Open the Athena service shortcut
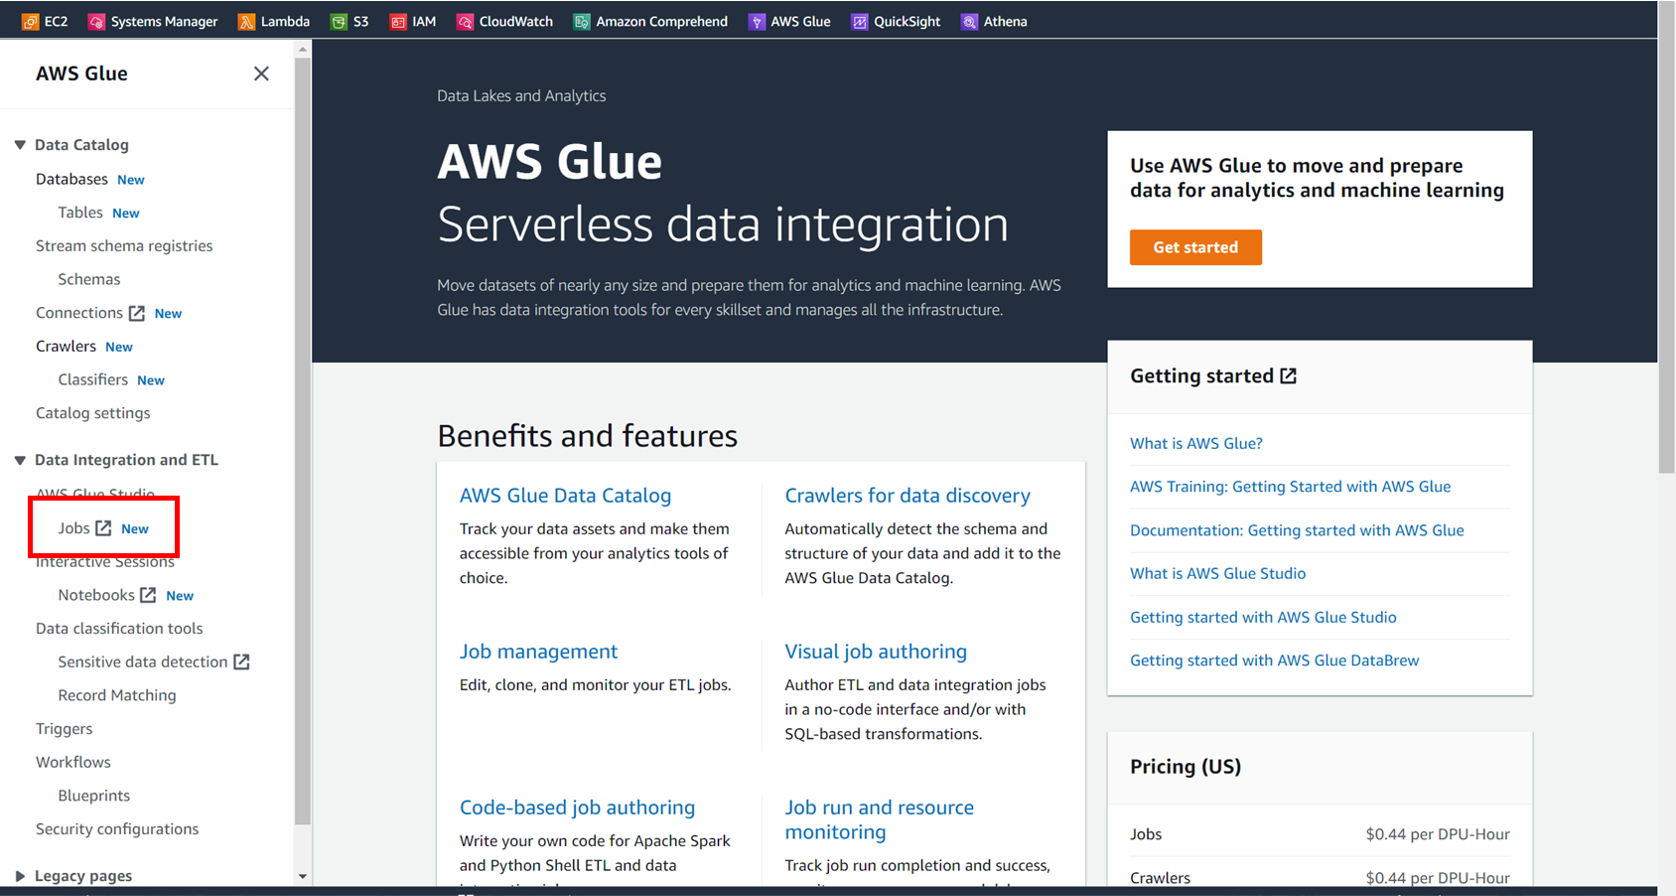The height and width of the screenshot is (896, 1676). click(x=993, y=20)
